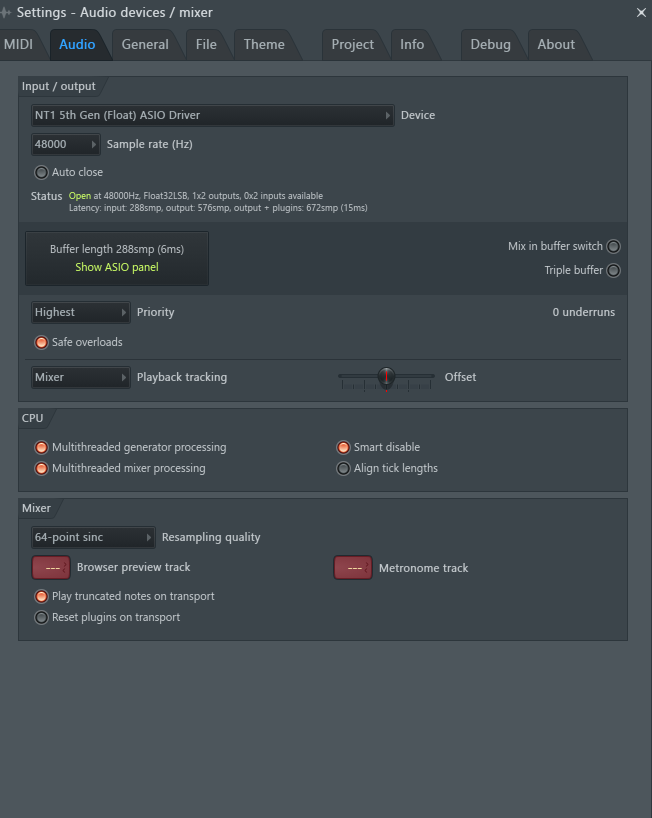Viewport: 652px width, 818px height.
Task: Turn off Smart disable
Action: (x=344, y=447)
